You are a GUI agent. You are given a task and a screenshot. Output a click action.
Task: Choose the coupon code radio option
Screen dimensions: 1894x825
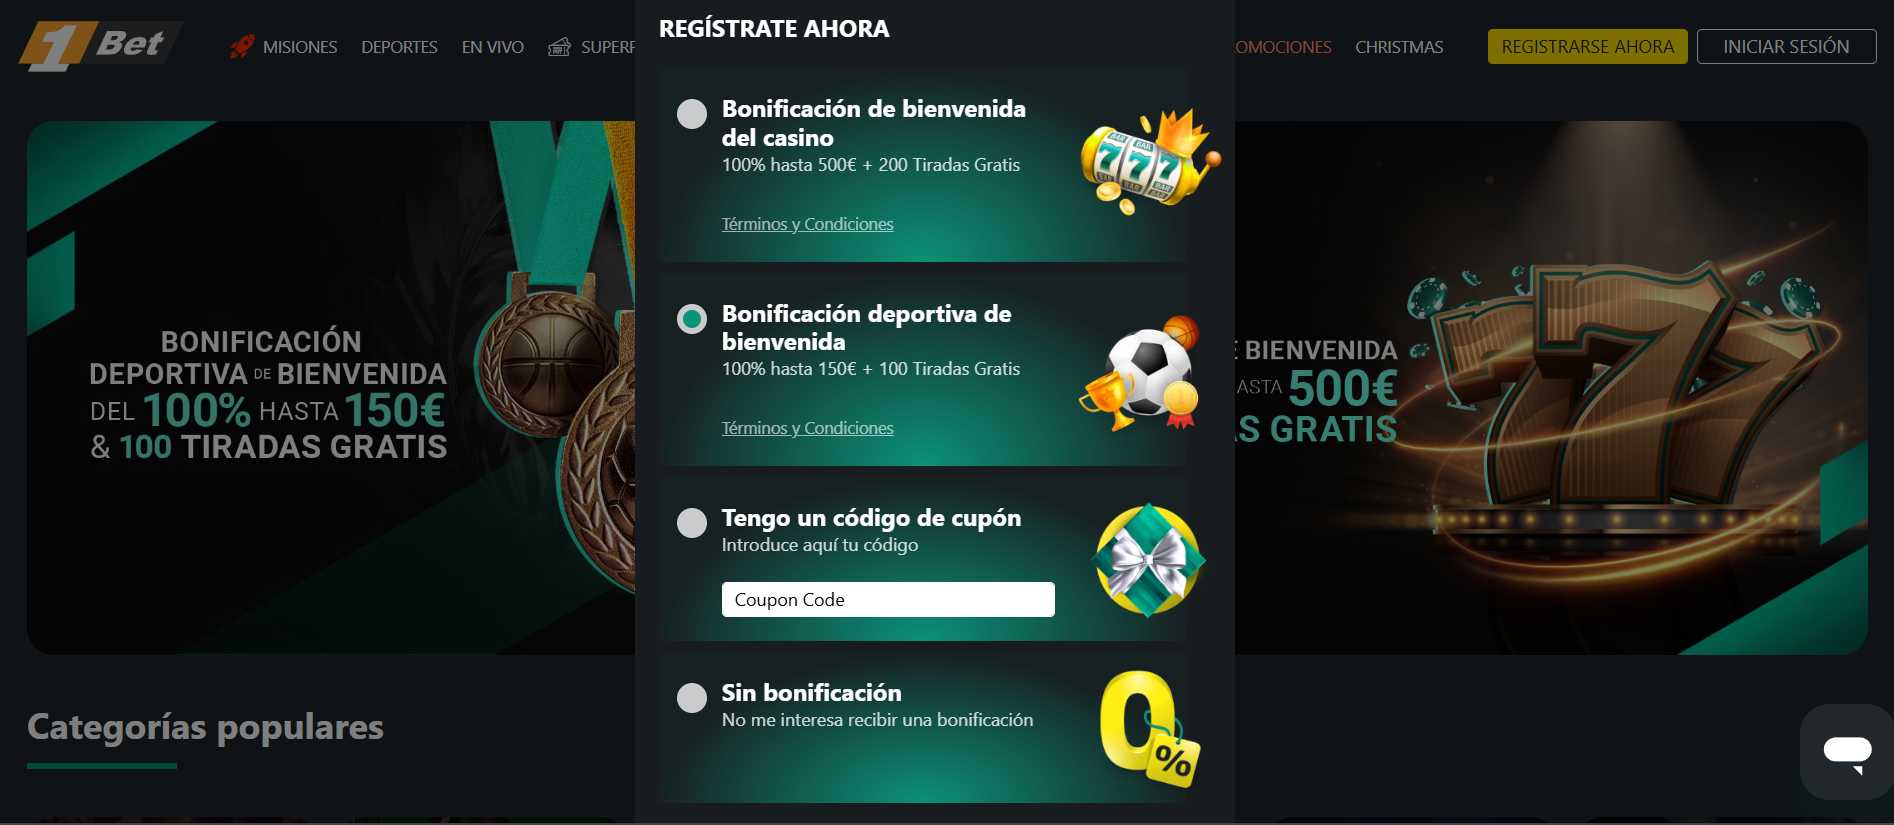[x=692, y=523]
